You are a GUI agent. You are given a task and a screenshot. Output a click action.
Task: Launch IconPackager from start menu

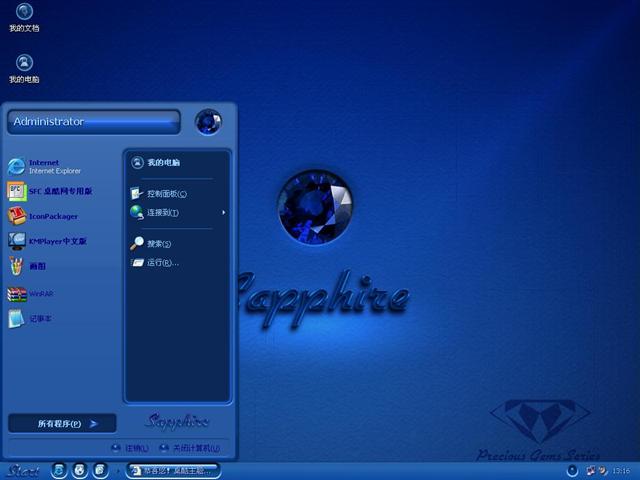43,216
